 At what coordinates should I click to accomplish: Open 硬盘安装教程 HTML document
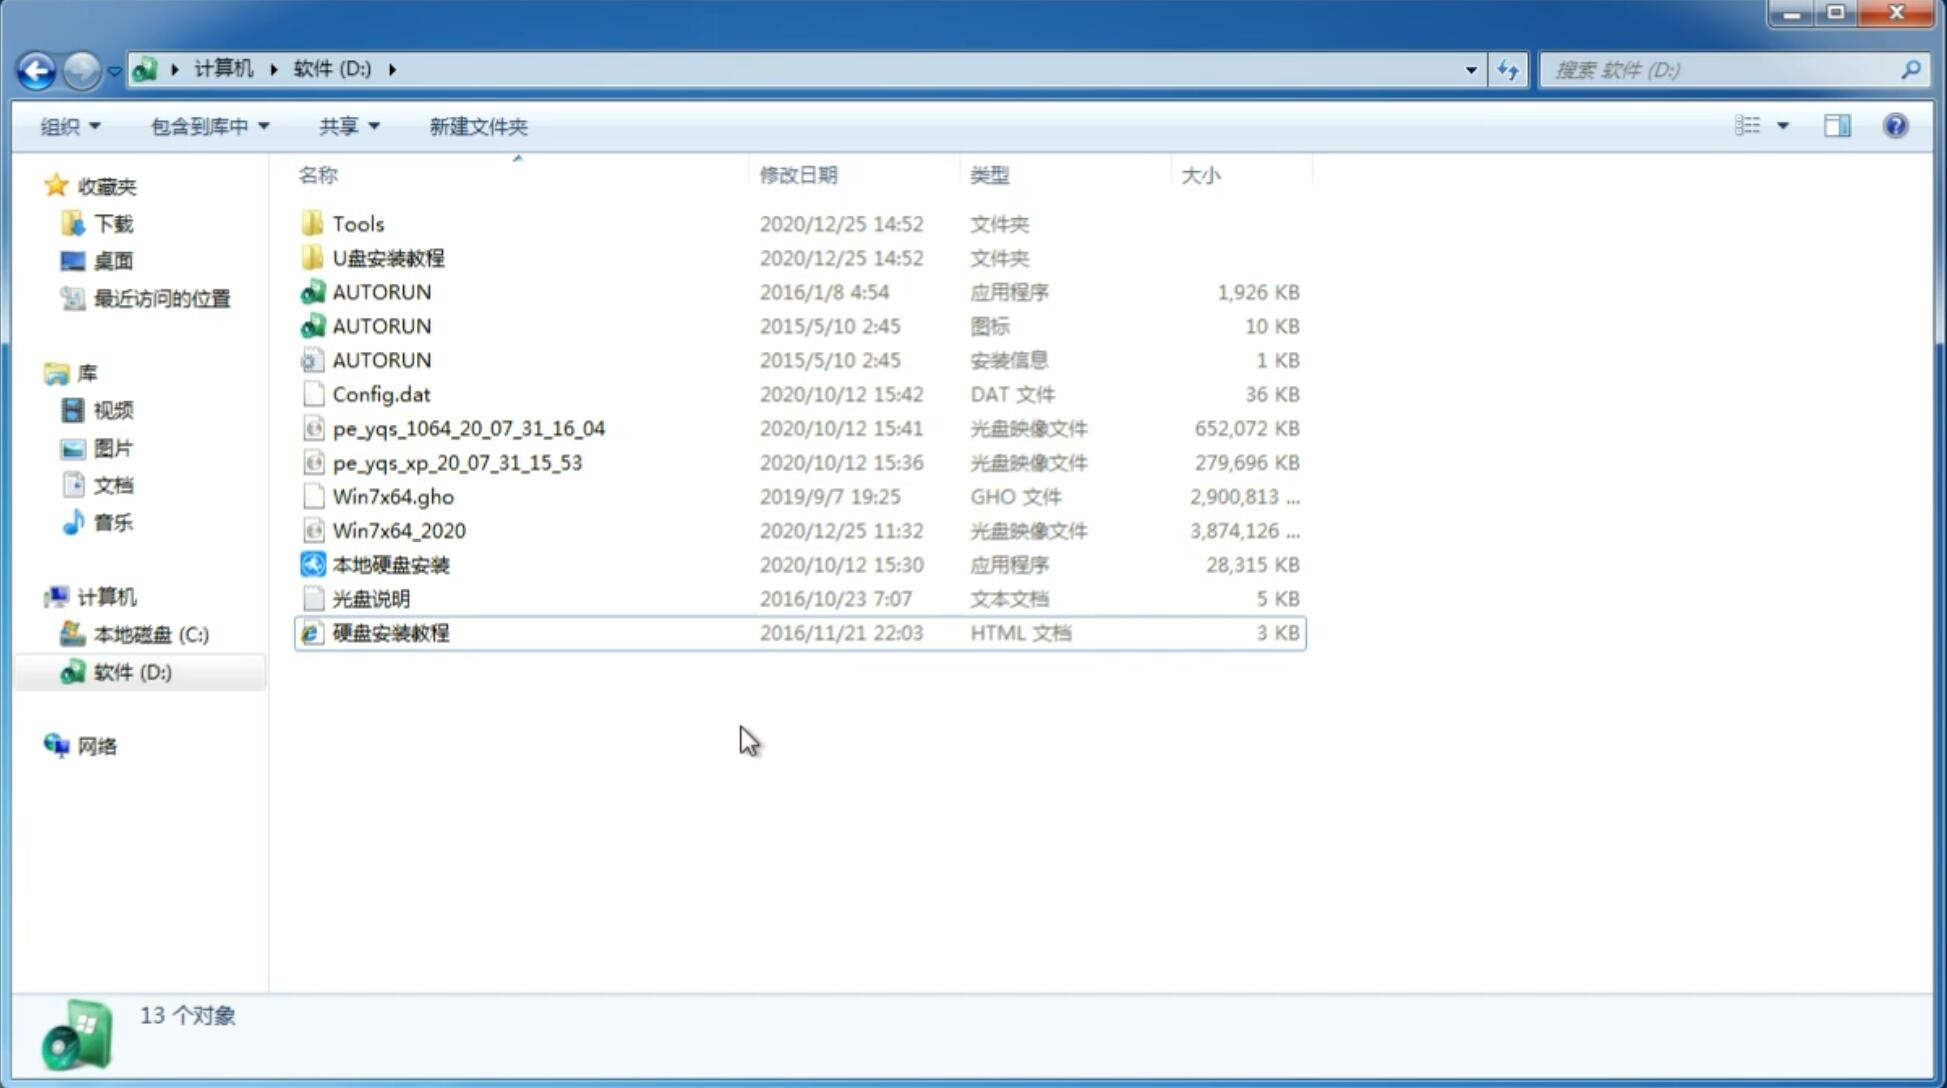(390, 632)
